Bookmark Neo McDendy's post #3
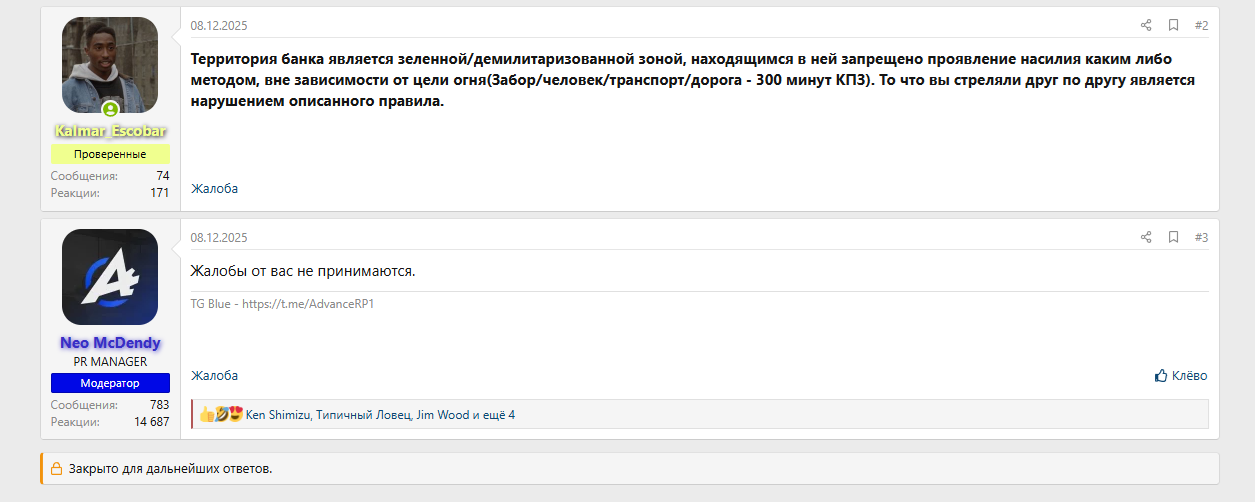 point(1174,237)
